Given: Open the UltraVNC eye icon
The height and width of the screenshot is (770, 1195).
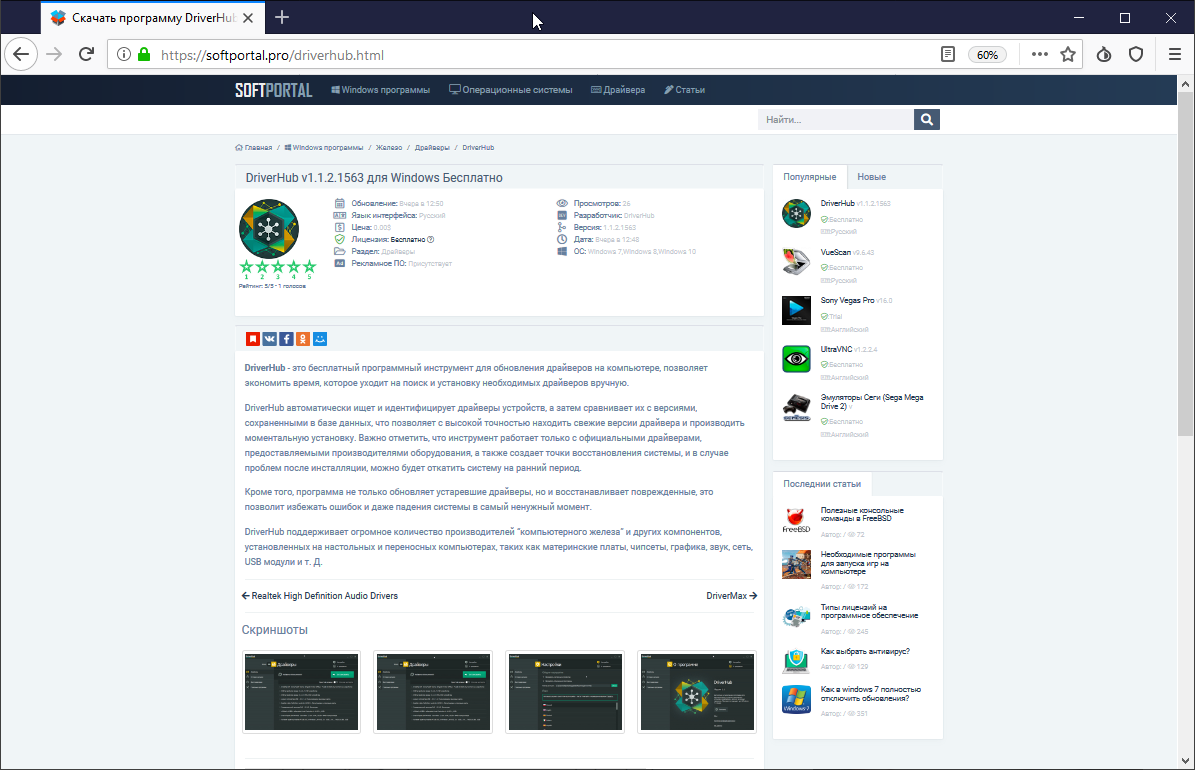Looking at the screenshot, I should [x=796, y=358].
